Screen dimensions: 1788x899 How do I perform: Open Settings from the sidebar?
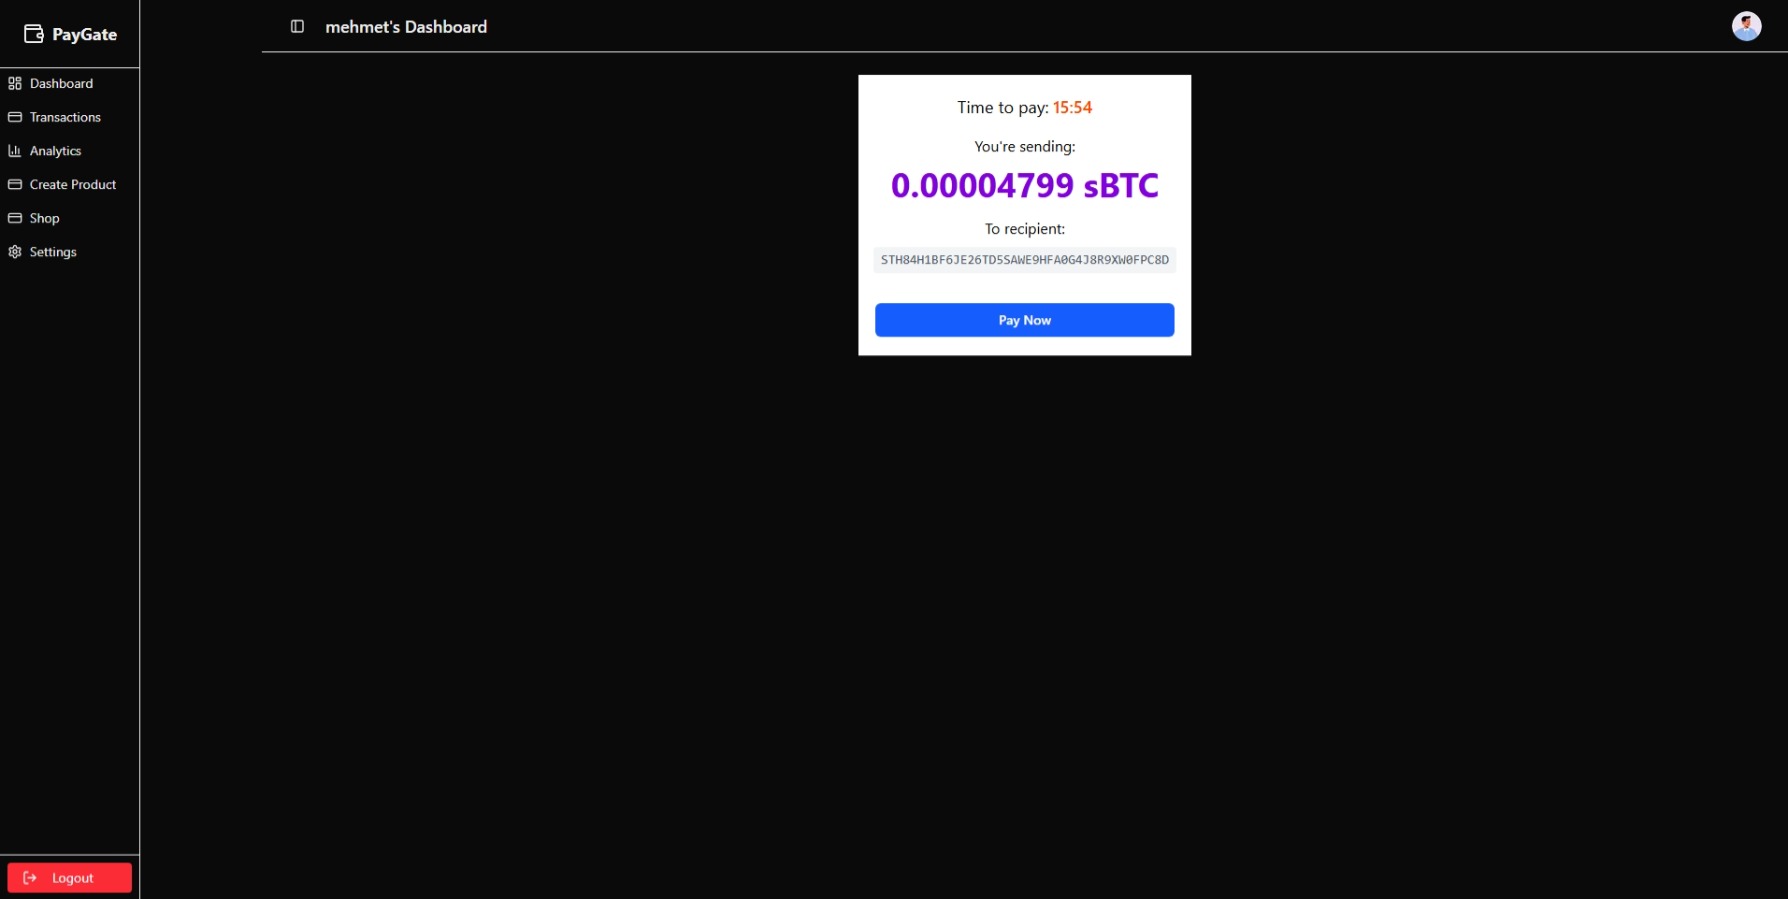pyautogui.click(x=53, y=252)
